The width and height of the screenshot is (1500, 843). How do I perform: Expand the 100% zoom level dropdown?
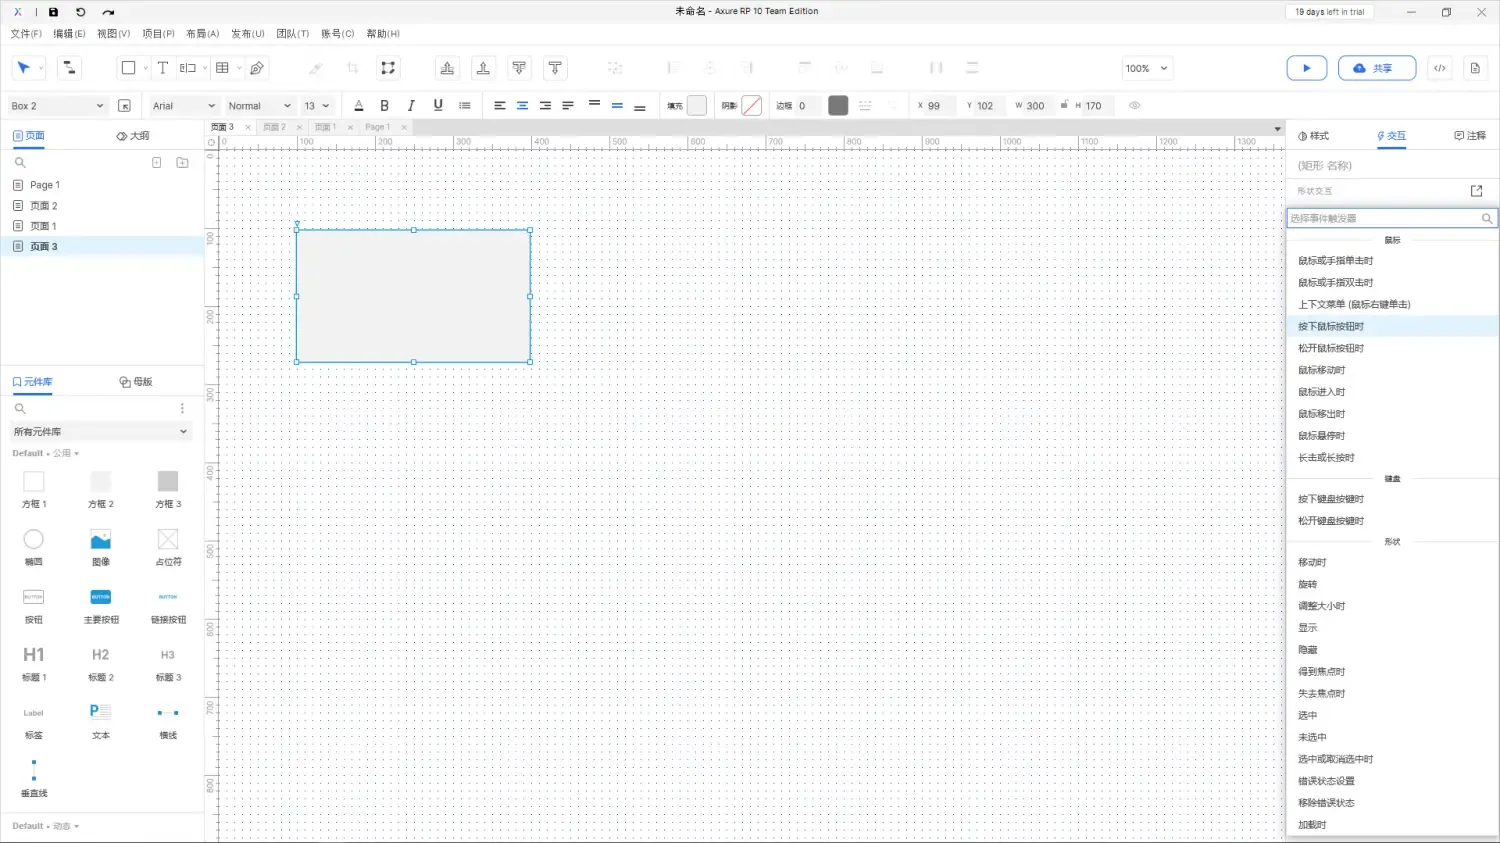tap(1146, 68)
